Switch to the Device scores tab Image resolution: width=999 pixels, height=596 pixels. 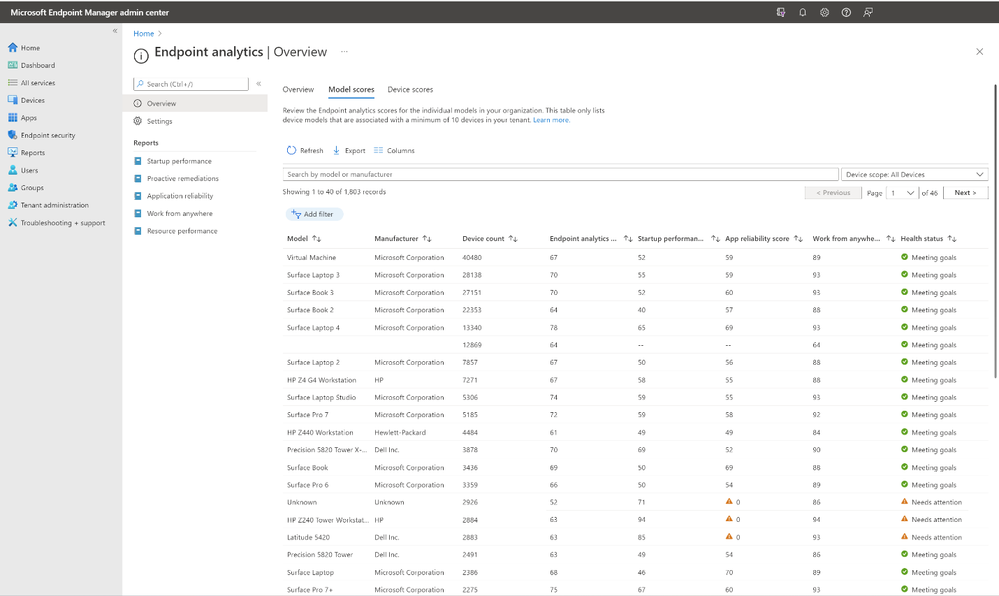point(410,89)
